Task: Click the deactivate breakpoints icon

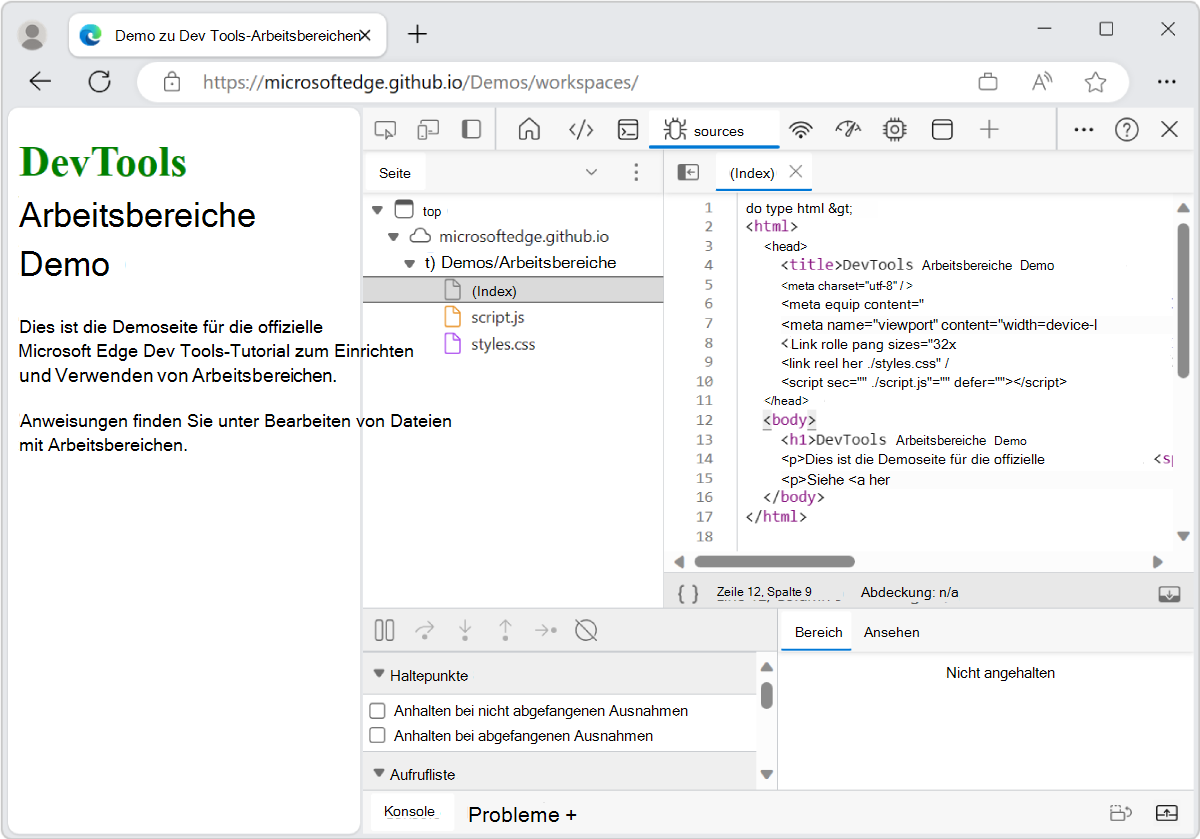Action: pyautogui.click(x=586, y=630)
